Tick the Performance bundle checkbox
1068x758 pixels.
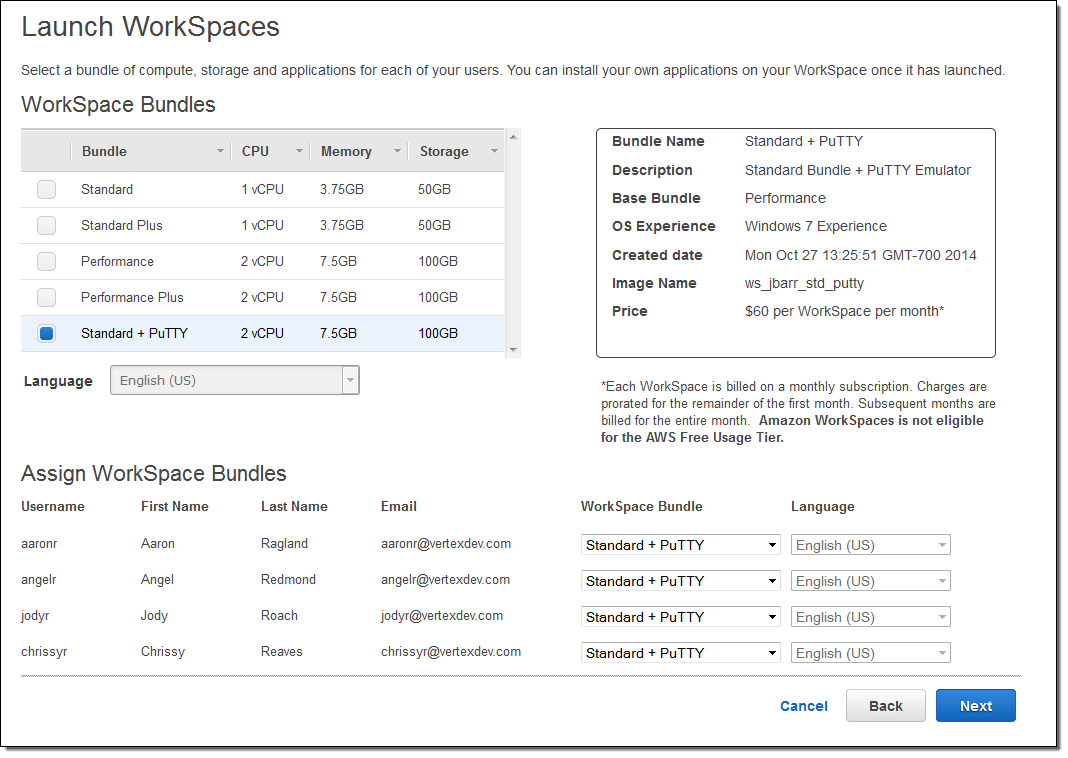(x=46, y=262)
